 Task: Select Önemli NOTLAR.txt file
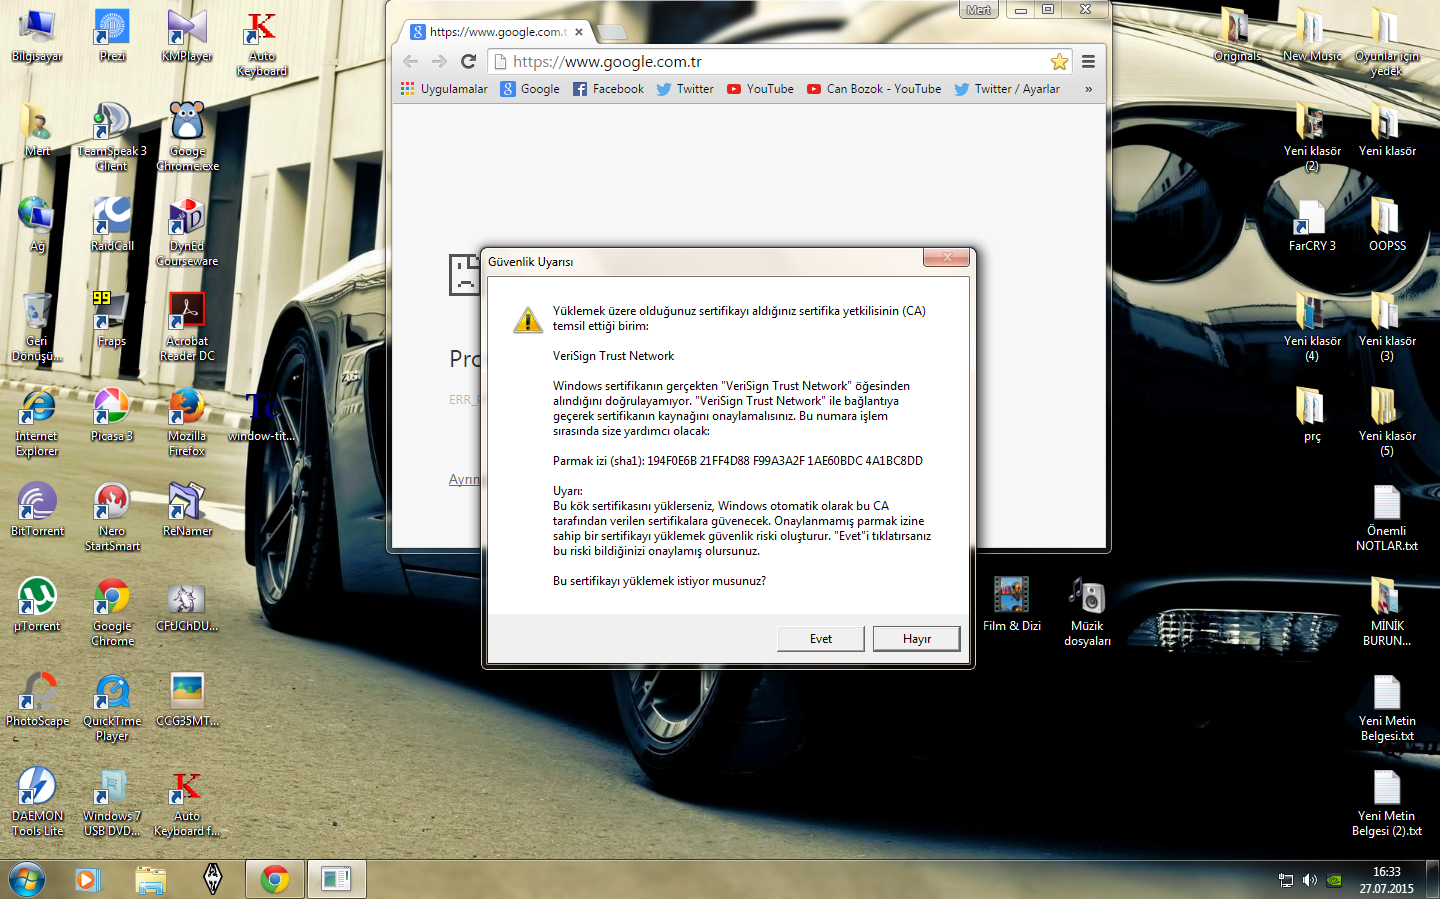click(x=1387, y=517)
